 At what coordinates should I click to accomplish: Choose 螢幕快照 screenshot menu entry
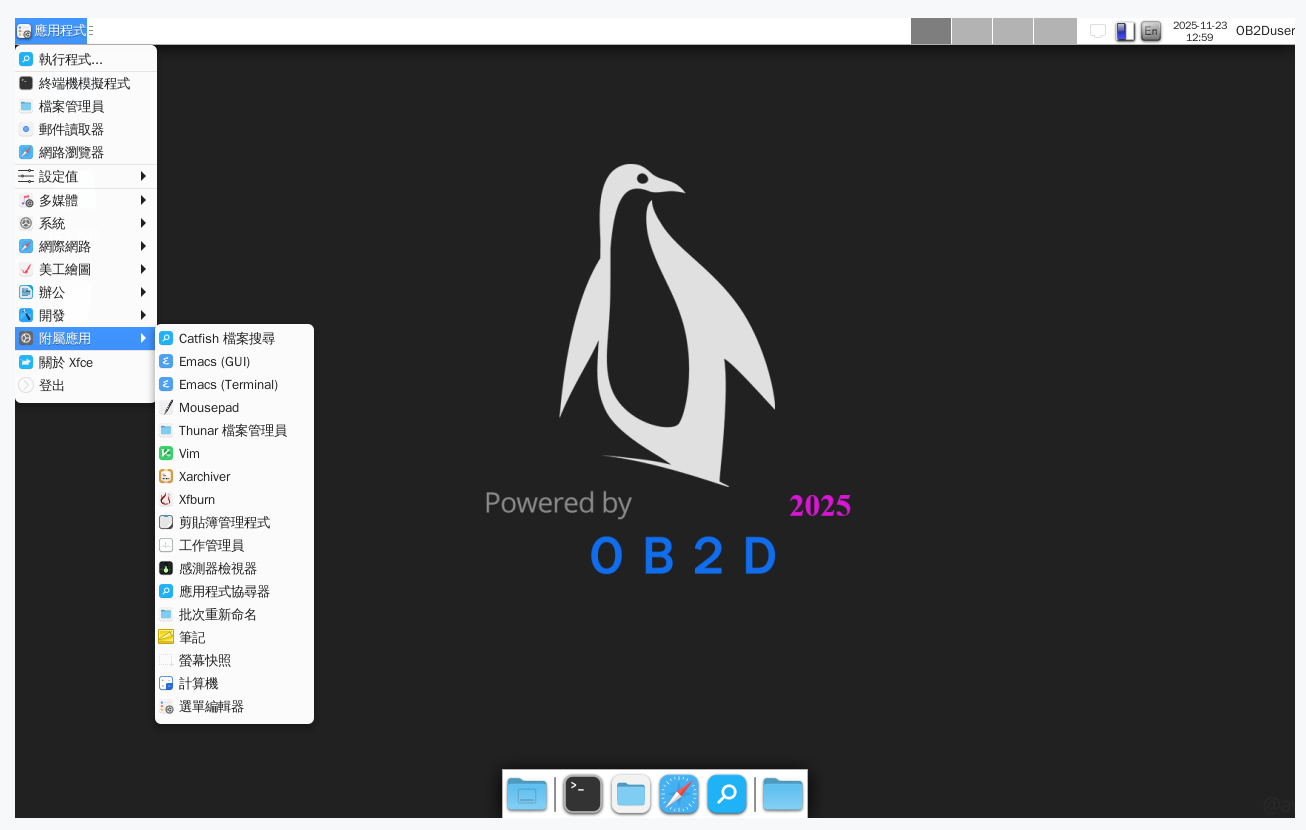[204, 660]
